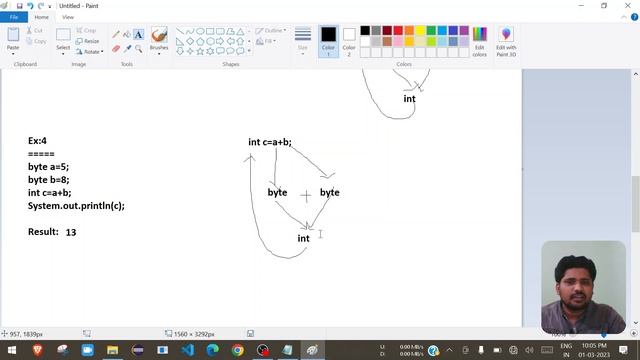This screenshot has width=640, height=360.
Task: Open File Explorer from taskbar
Action: click(112, 350)
